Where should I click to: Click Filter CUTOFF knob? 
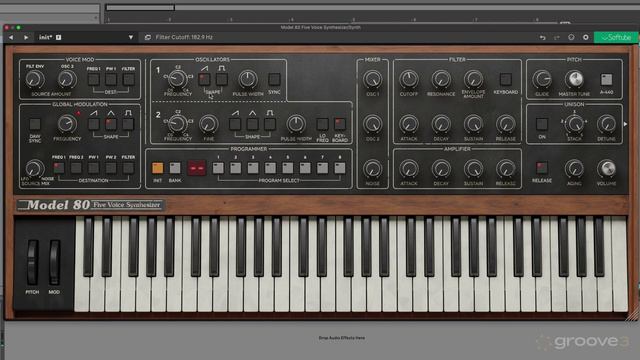coord(409,79)
